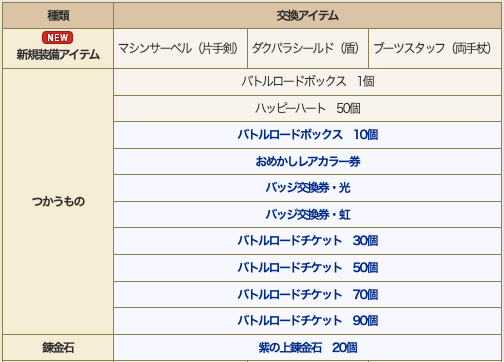Click the 種類 column header
The width and height of the screenshot is (504, 362).
(58, 15)
